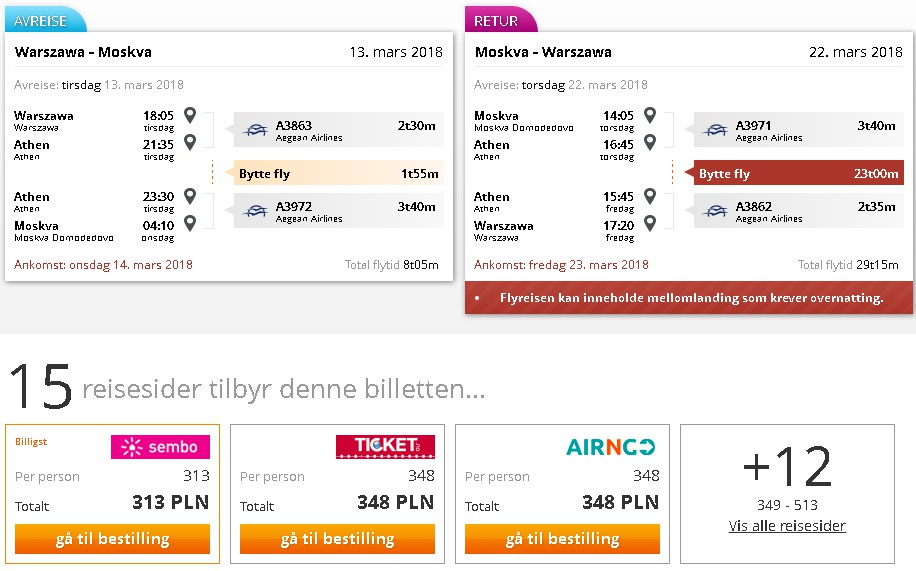
Task: Open the 'Vis alle reisesider' link
Action: [787, 525]
